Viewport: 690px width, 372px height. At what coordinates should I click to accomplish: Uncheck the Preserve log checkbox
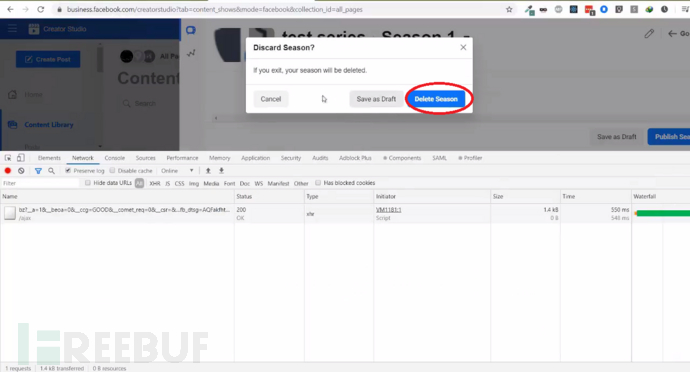(x=68, y=170)
